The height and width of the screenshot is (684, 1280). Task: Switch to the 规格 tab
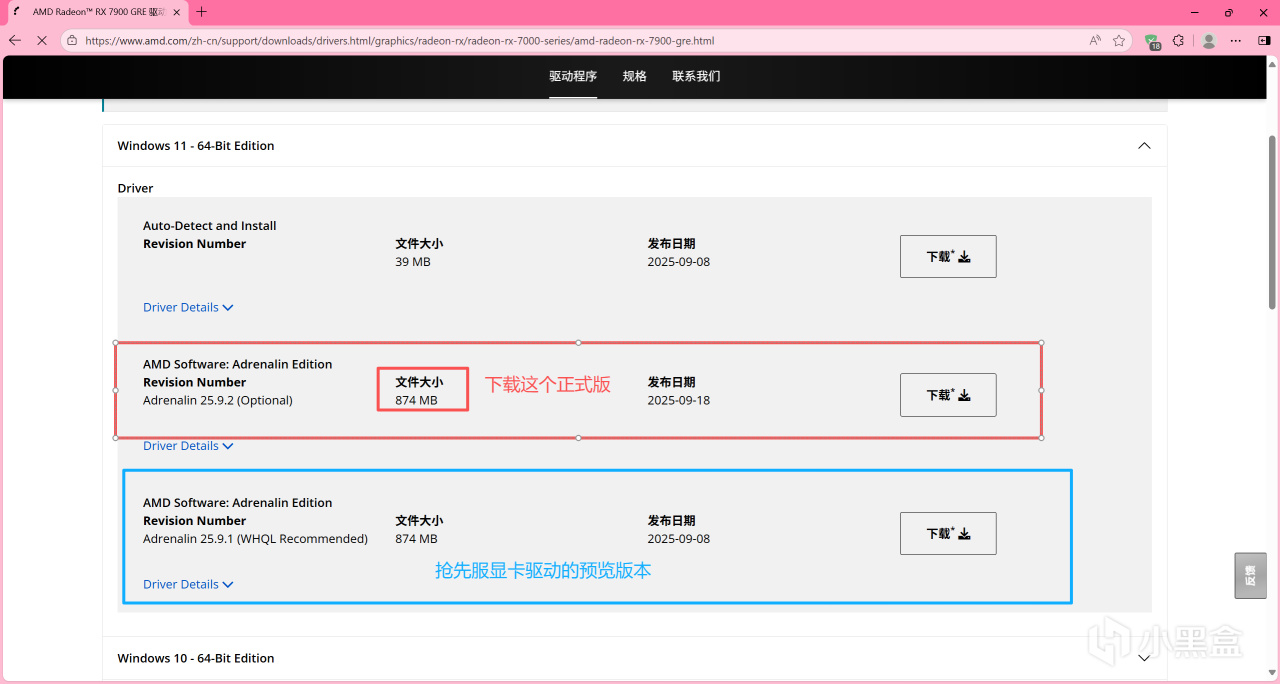tap(635, 76)
